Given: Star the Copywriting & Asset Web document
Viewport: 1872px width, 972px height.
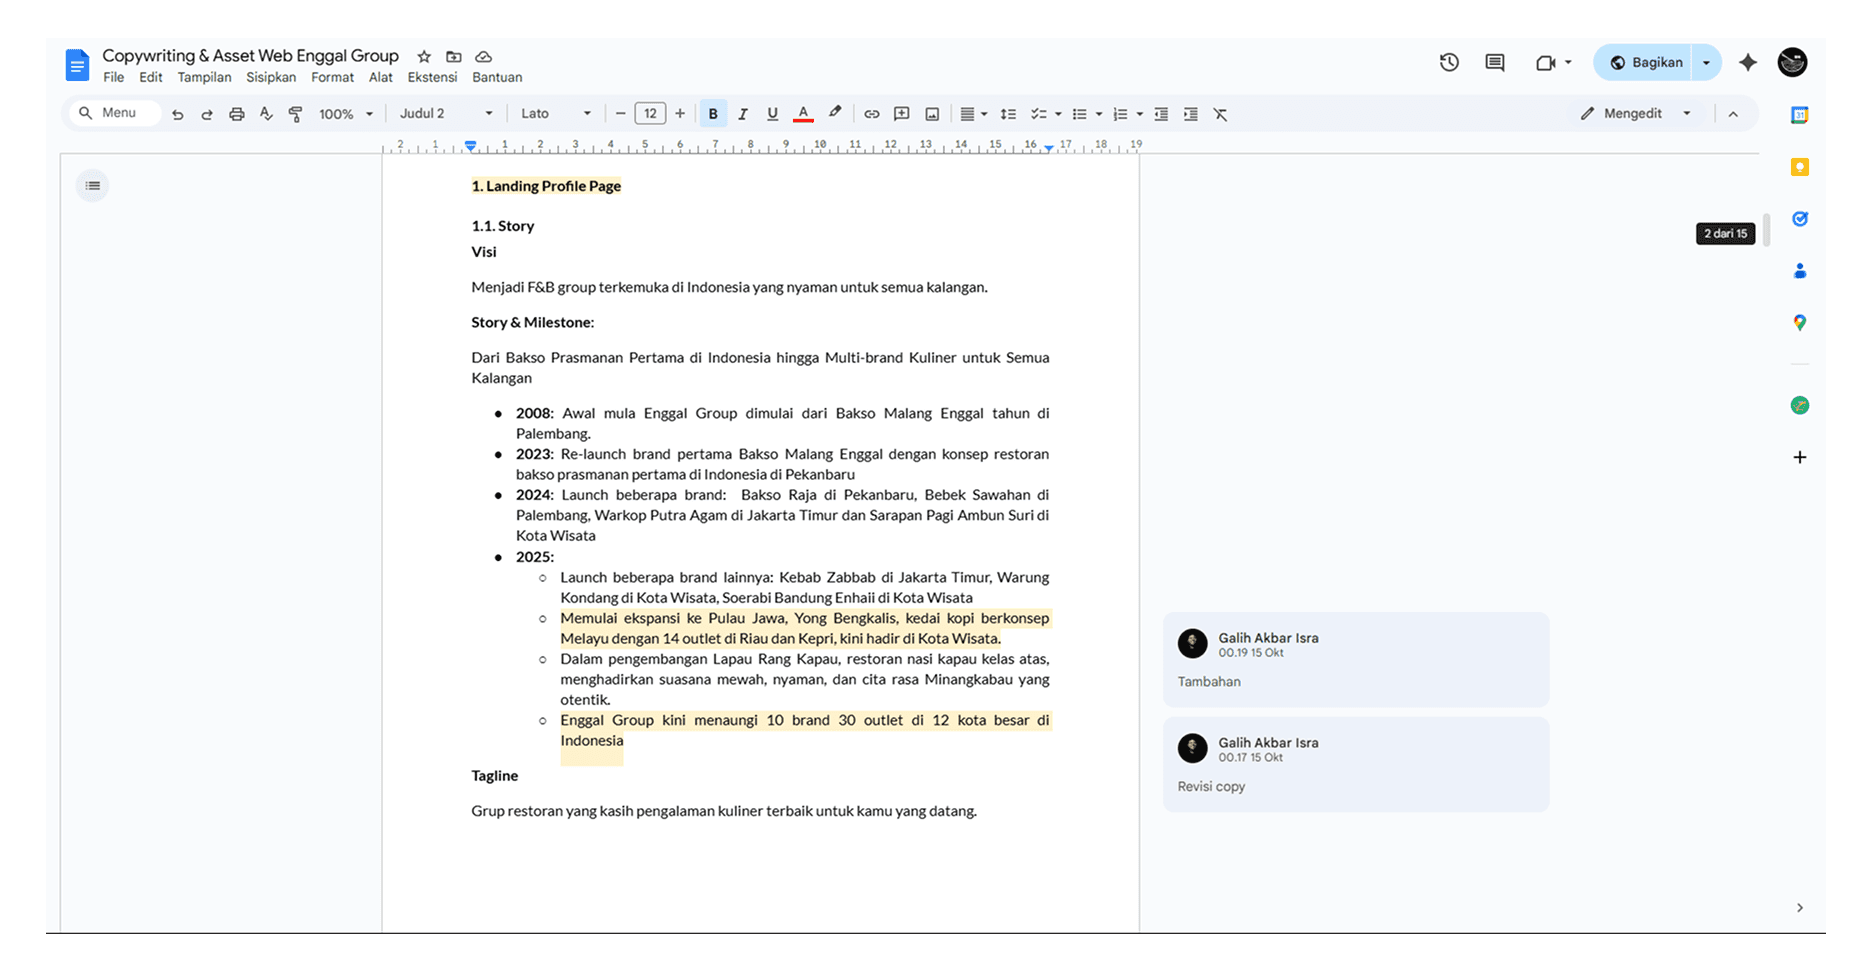Looking at the screenshot, I should 424,57.
